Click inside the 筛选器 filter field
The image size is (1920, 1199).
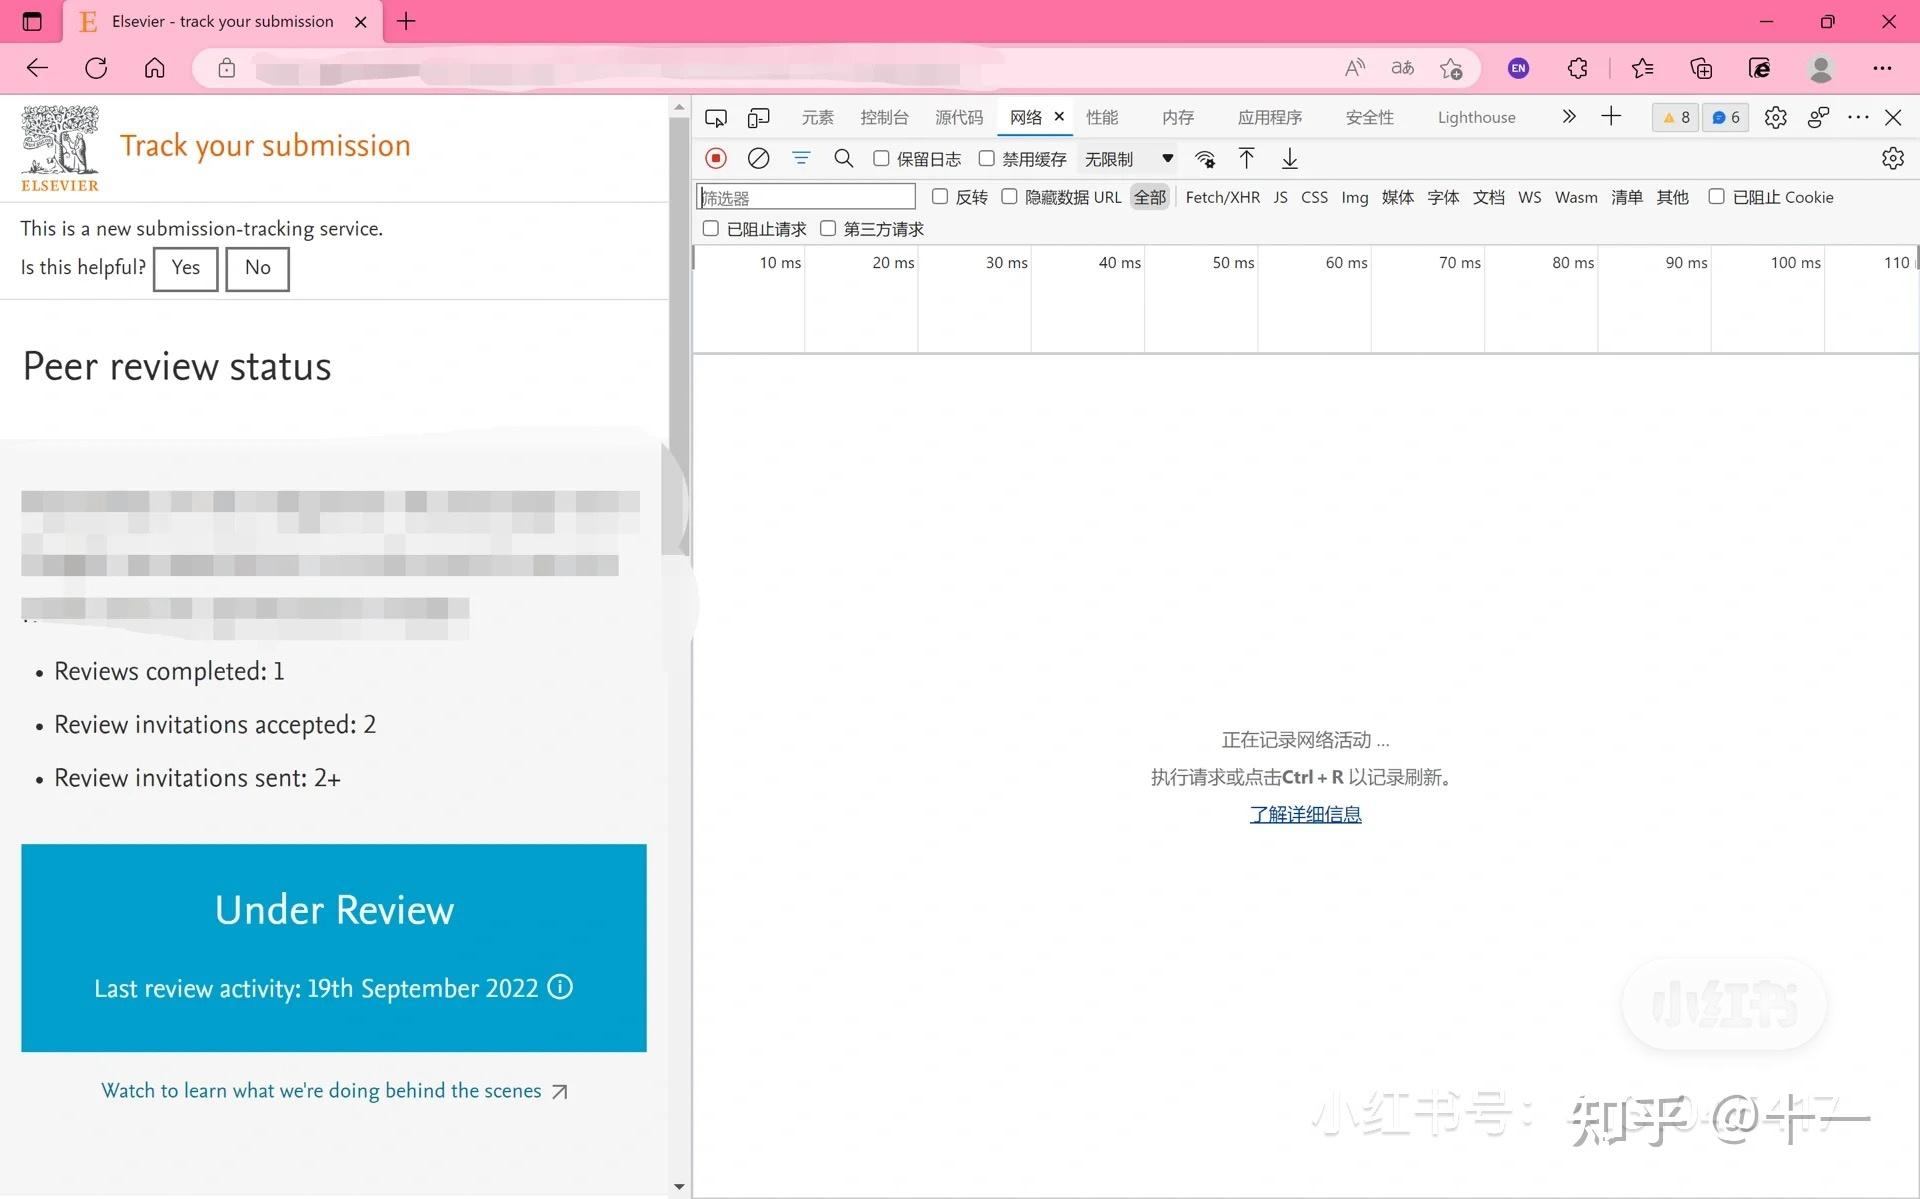coord(806,197)
